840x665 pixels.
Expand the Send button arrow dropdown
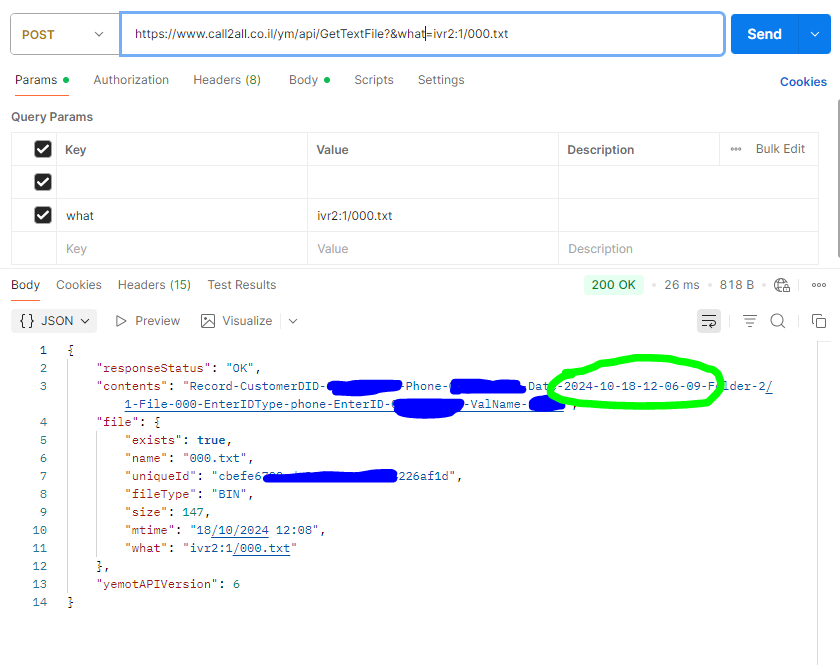click(x=813, y=34)
